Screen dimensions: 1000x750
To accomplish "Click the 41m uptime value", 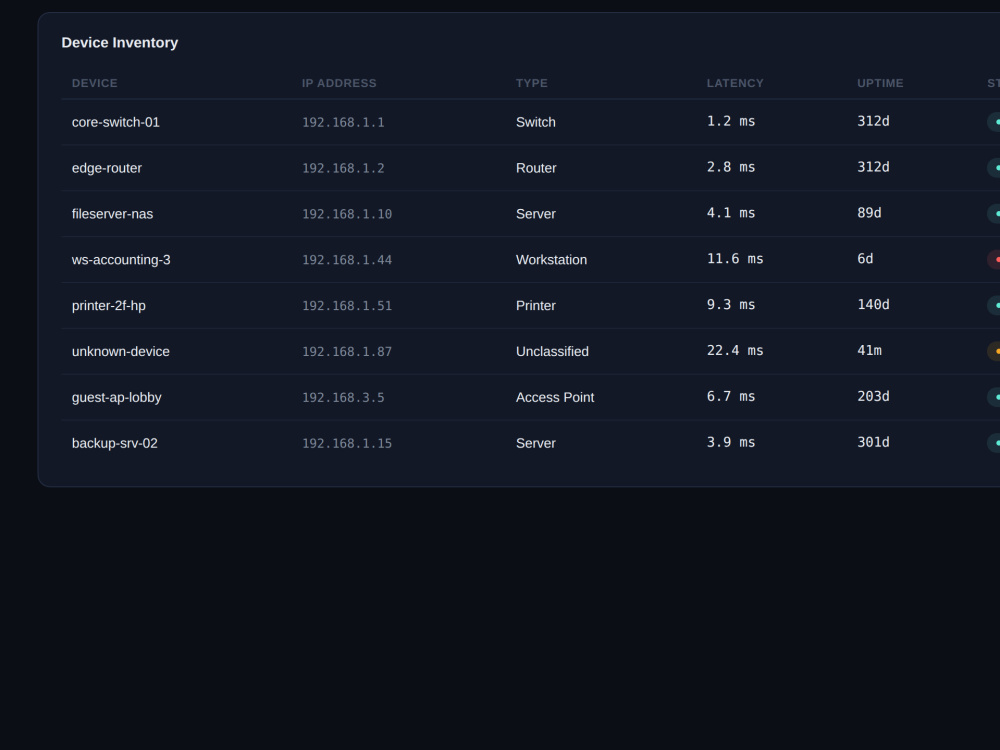I will point(869,351).
